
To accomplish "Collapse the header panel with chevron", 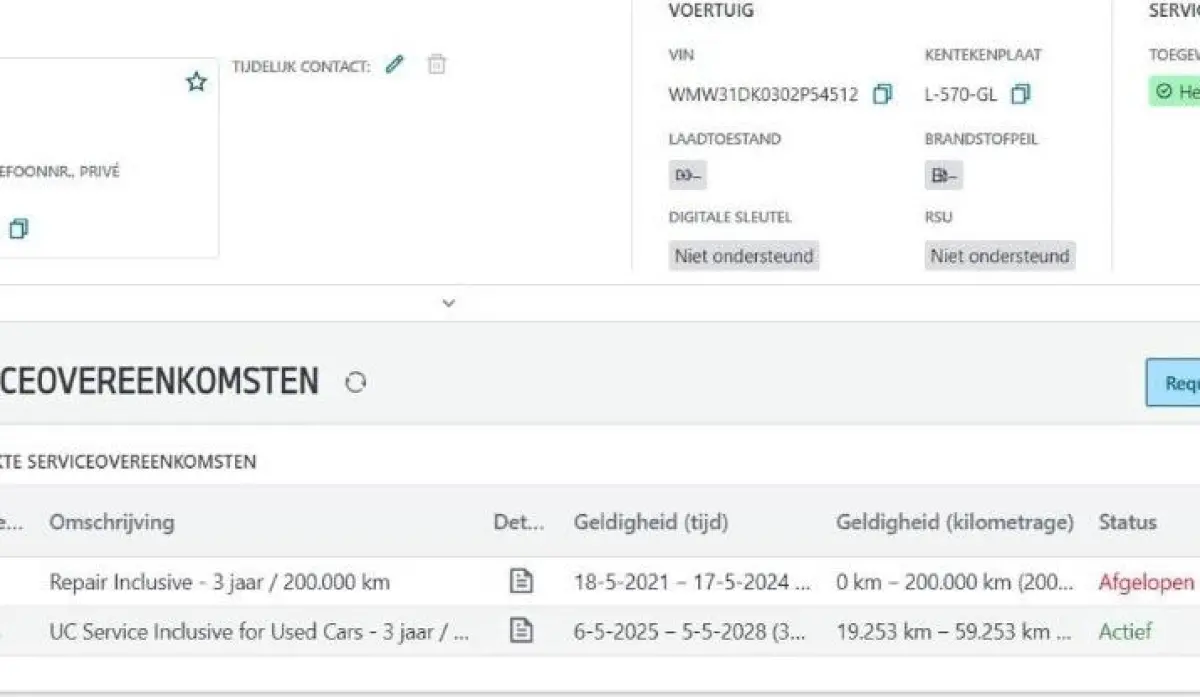I will click(x=449, y=303).
